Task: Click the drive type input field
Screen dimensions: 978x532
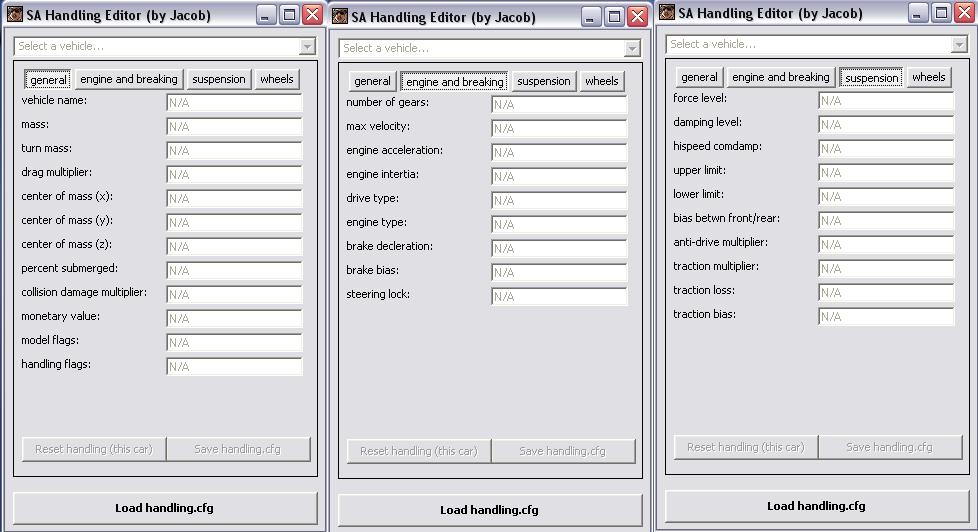Action: point(559,200)
